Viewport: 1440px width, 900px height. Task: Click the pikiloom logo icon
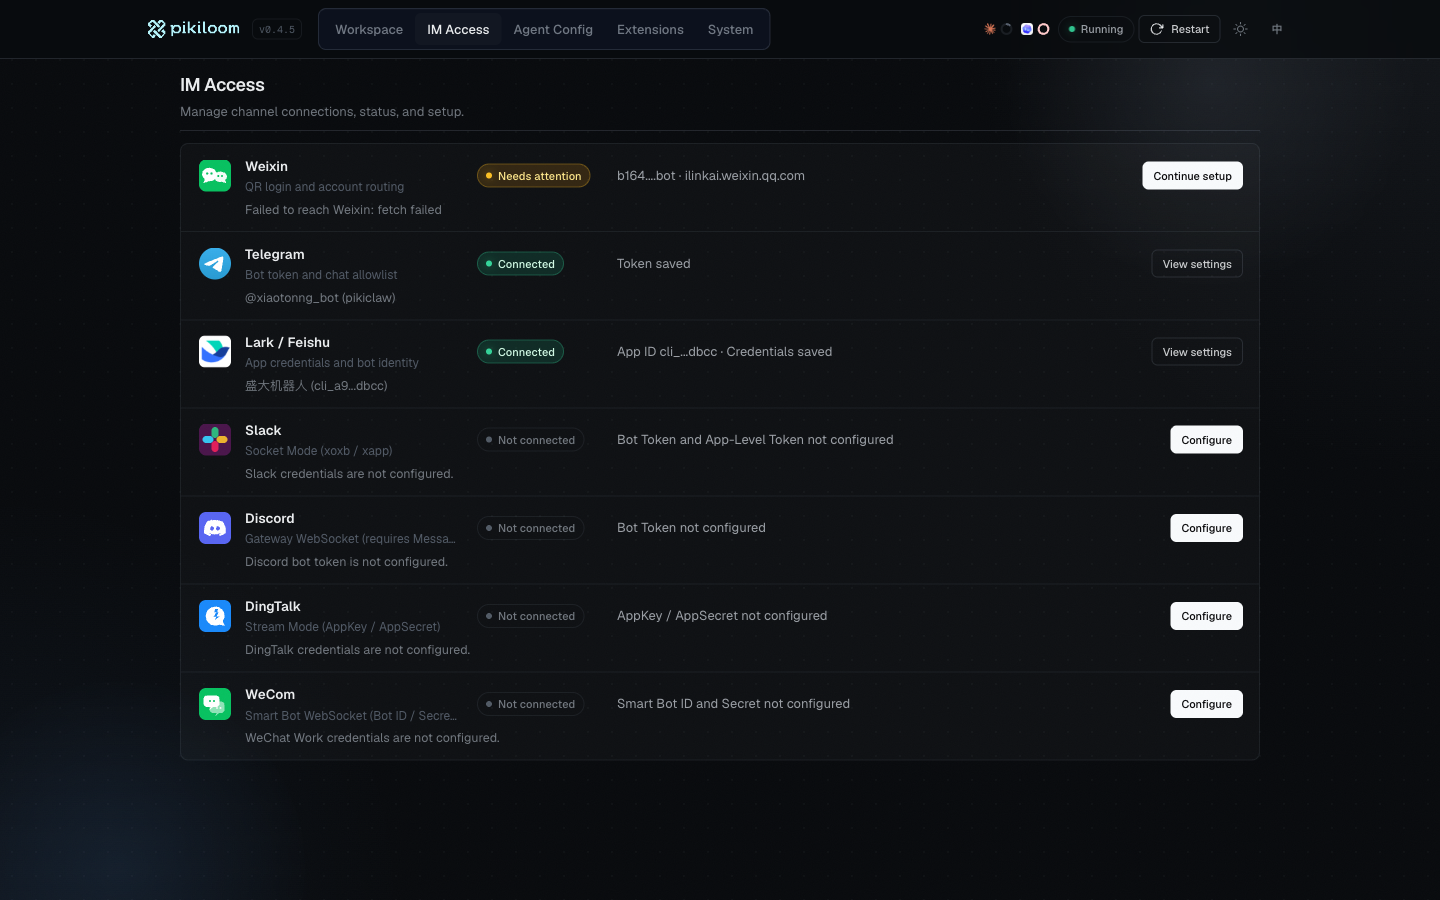click(x=156, y=29)
